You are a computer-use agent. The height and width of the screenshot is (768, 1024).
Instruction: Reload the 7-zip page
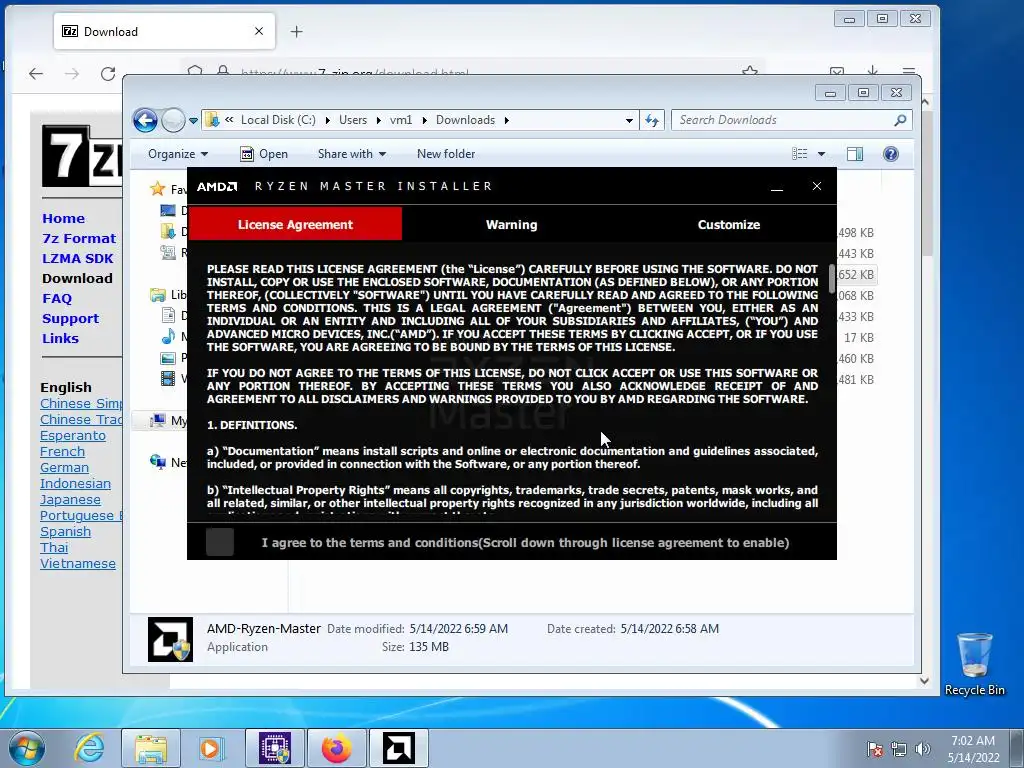click(x=108, y=74)
